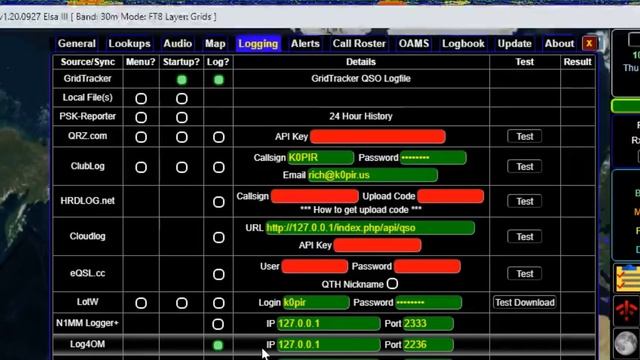This screenshot has width=640, height=360.
Task: Click the eQSL.cc User field
Action: click(315, 267)
